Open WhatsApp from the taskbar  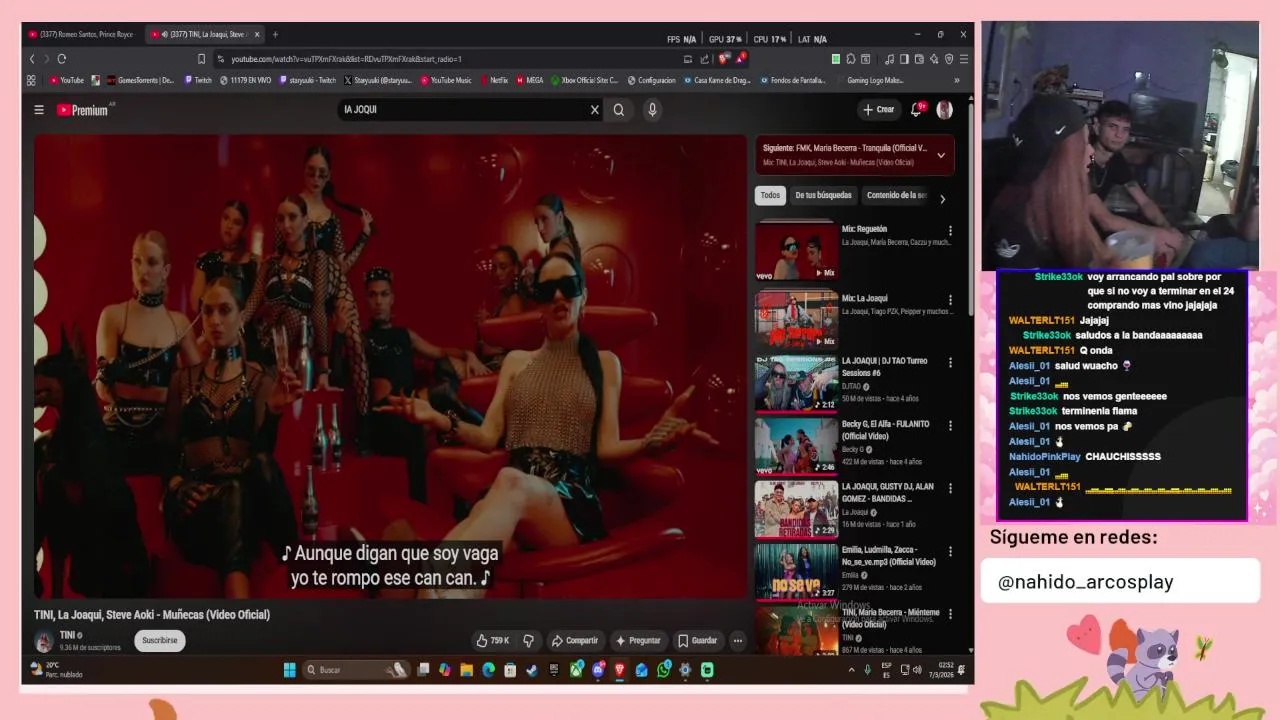(x=664, y=670)
